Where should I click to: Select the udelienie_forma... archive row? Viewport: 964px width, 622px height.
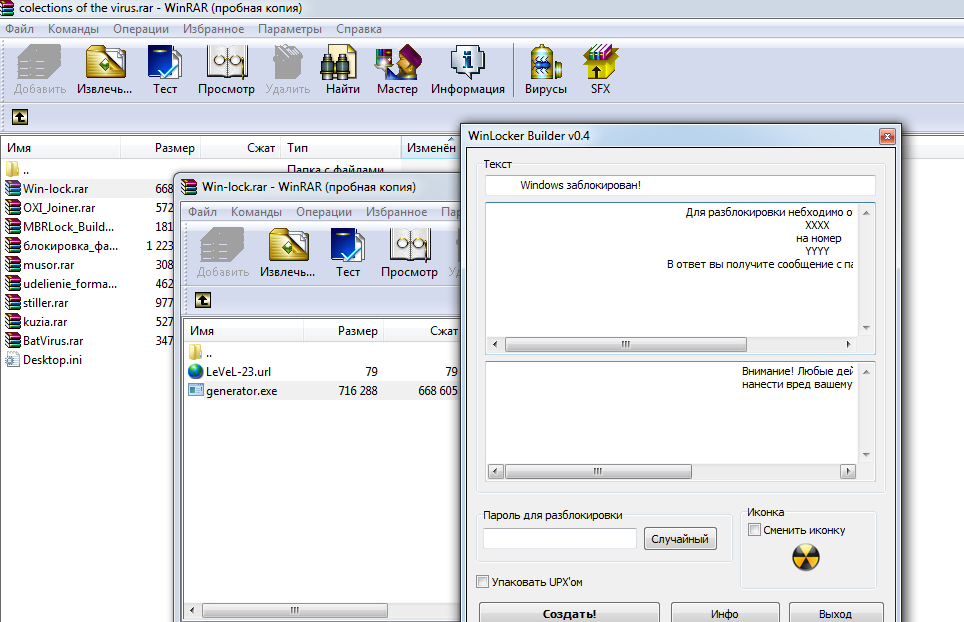click(x=88, y=284)
